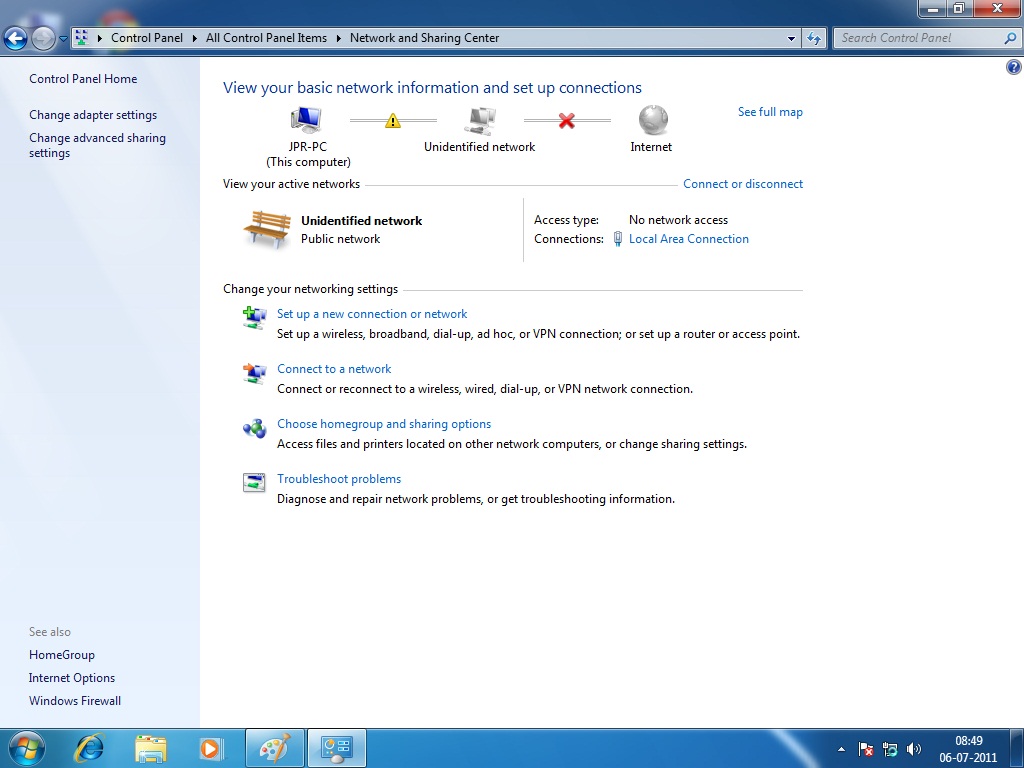Click the Control Panel taskbar button
This screenshot has width=1024, height=768.
(x=337, y=748)
